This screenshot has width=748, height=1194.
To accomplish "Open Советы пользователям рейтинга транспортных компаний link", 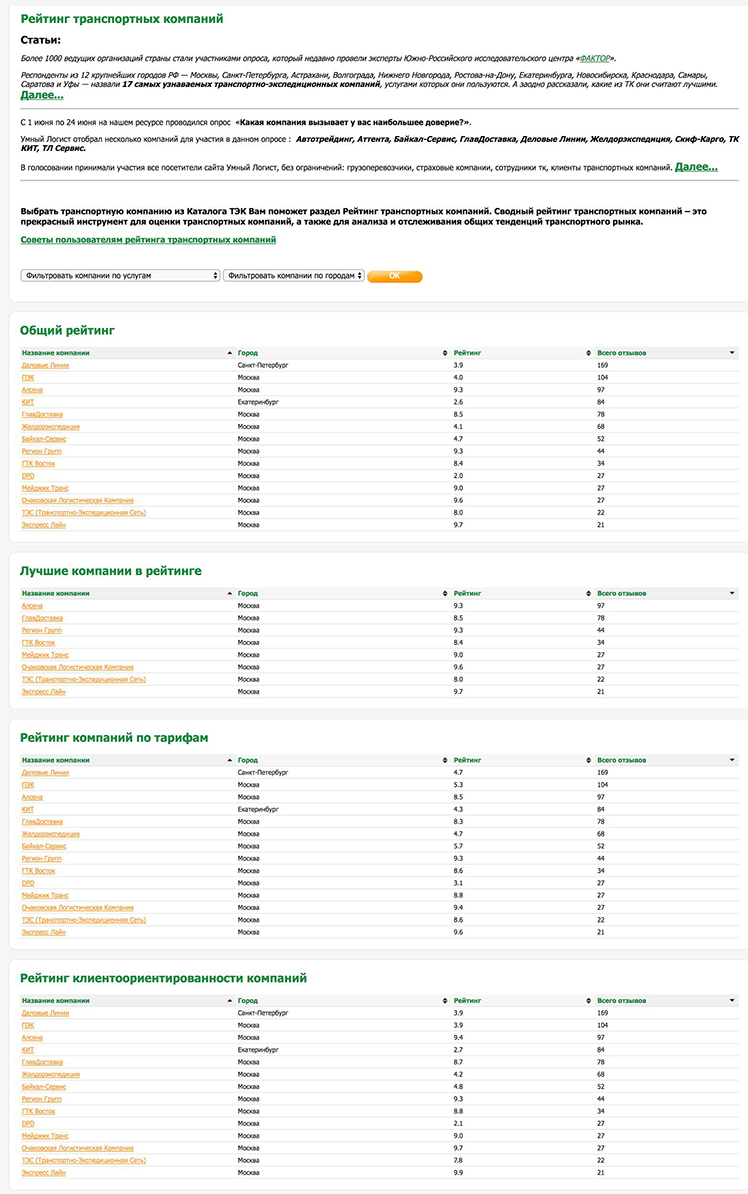I will pyautogui.click(x=149, y=240).
